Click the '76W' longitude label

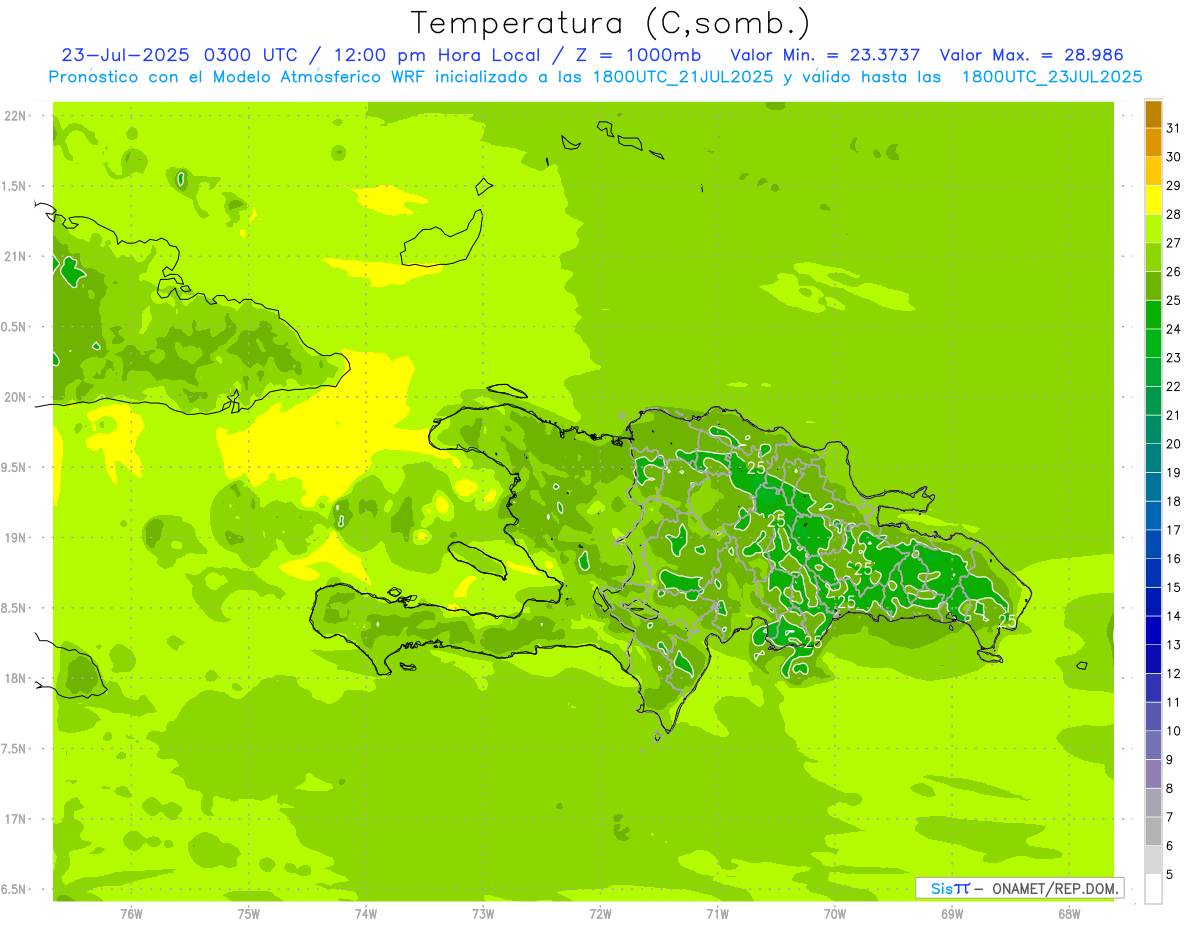click(131, 914)
